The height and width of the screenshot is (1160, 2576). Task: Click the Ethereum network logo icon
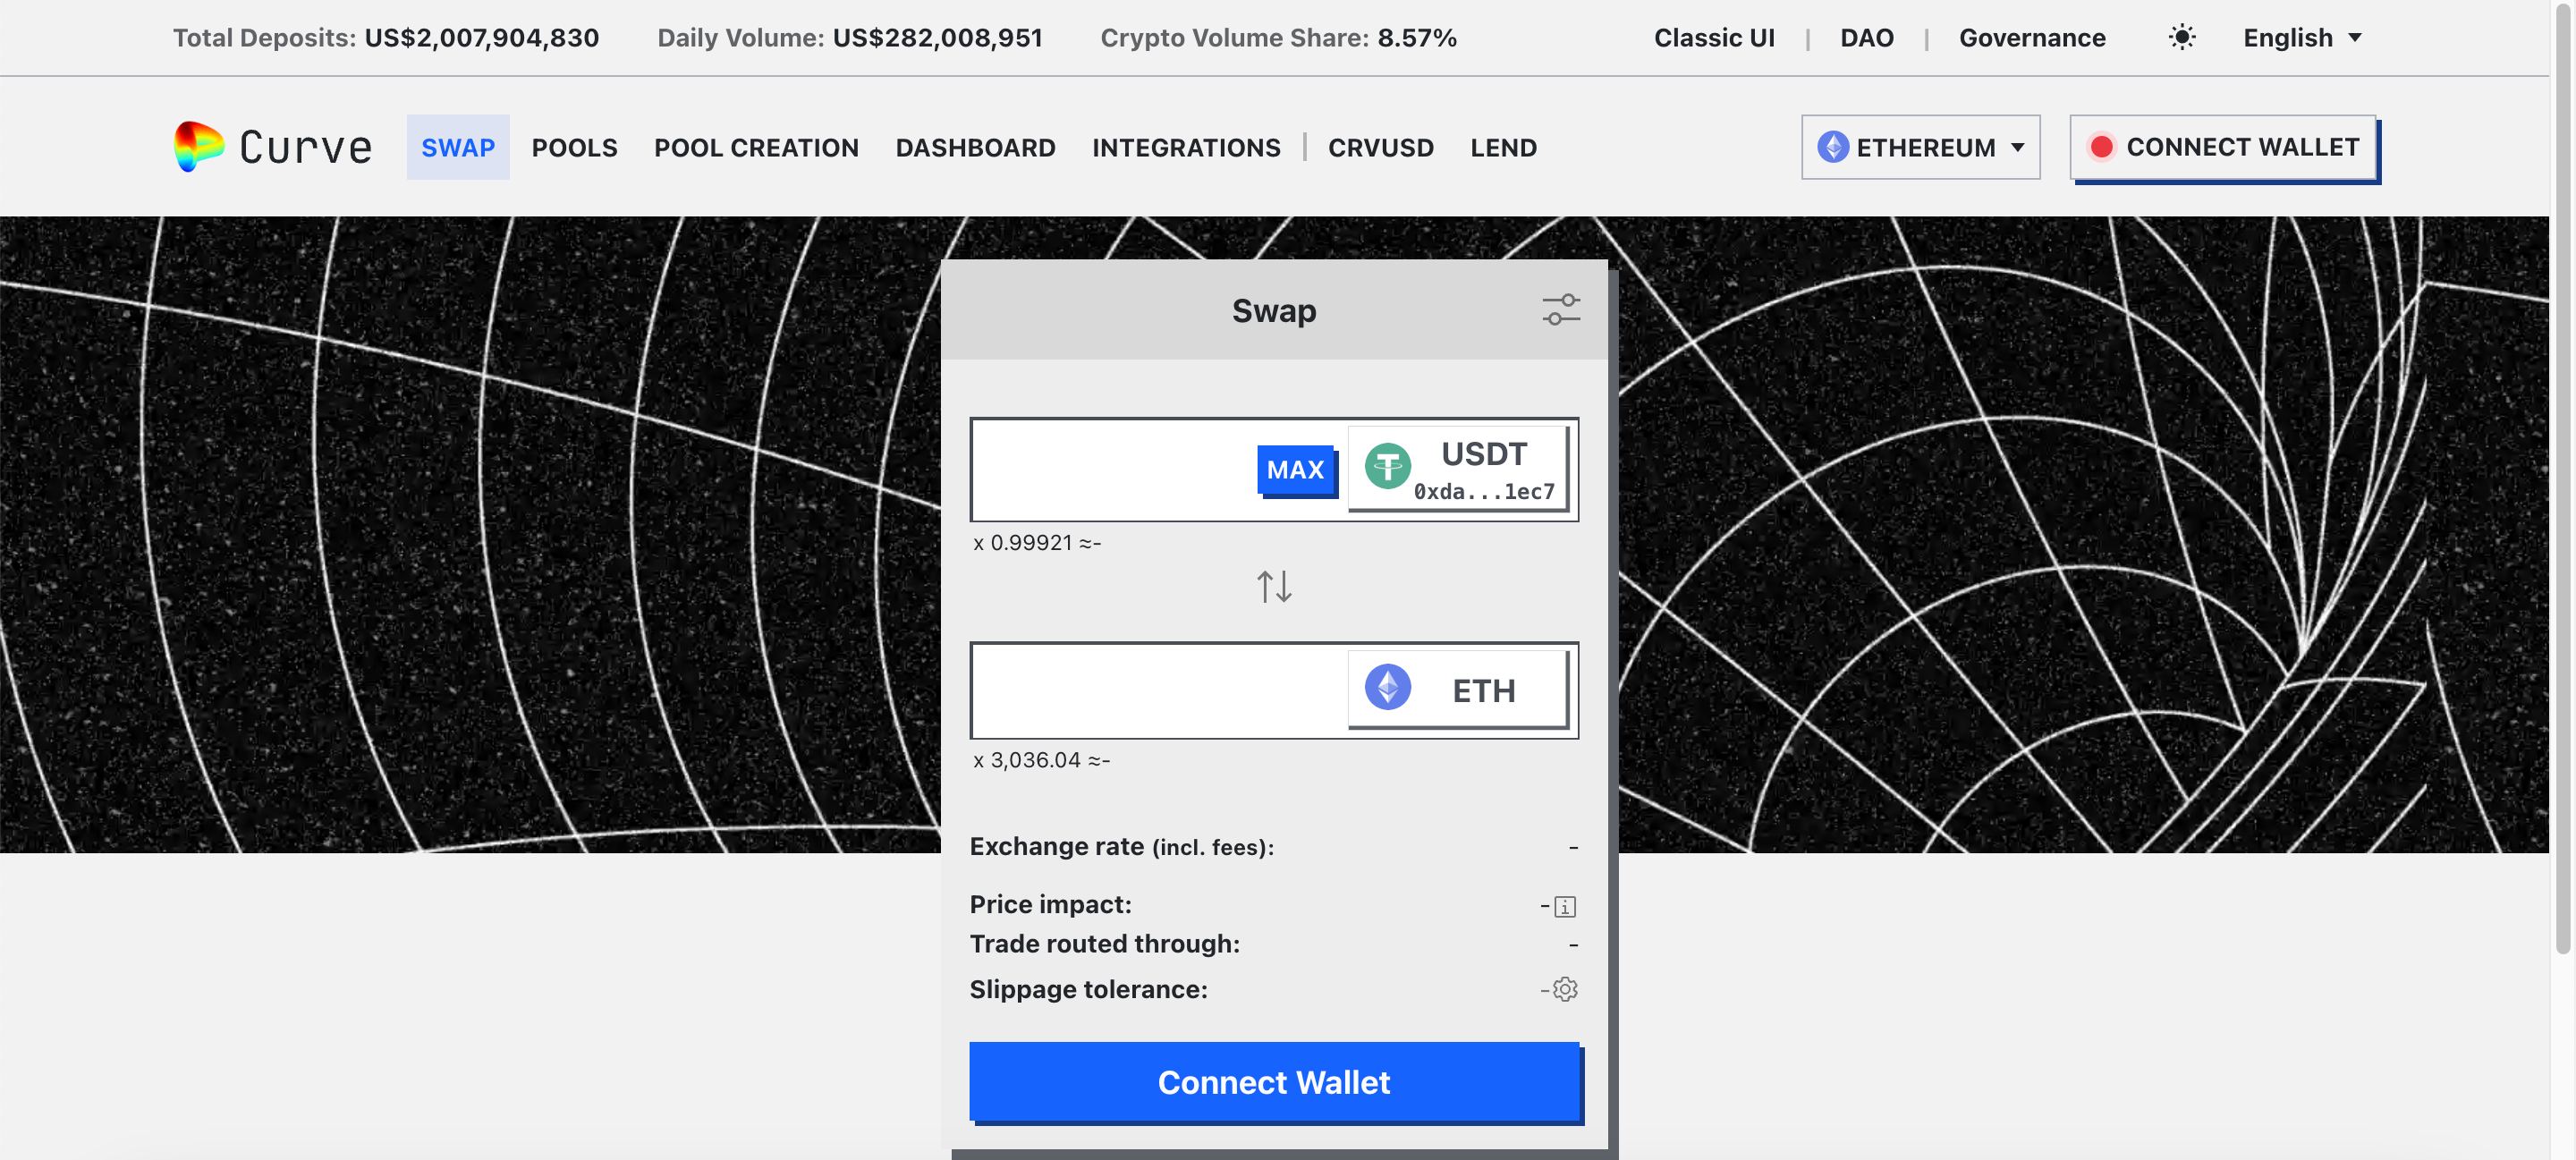1832,147
